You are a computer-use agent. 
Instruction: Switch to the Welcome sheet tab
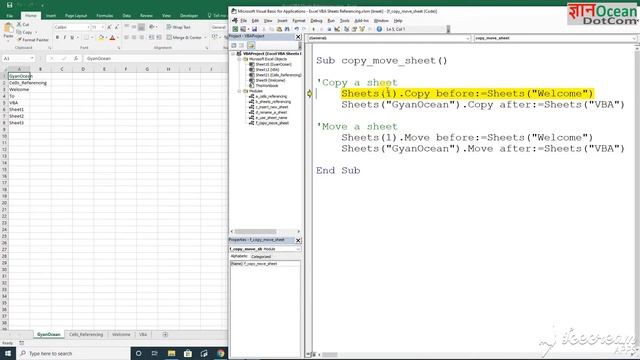(x=121, y=334)
